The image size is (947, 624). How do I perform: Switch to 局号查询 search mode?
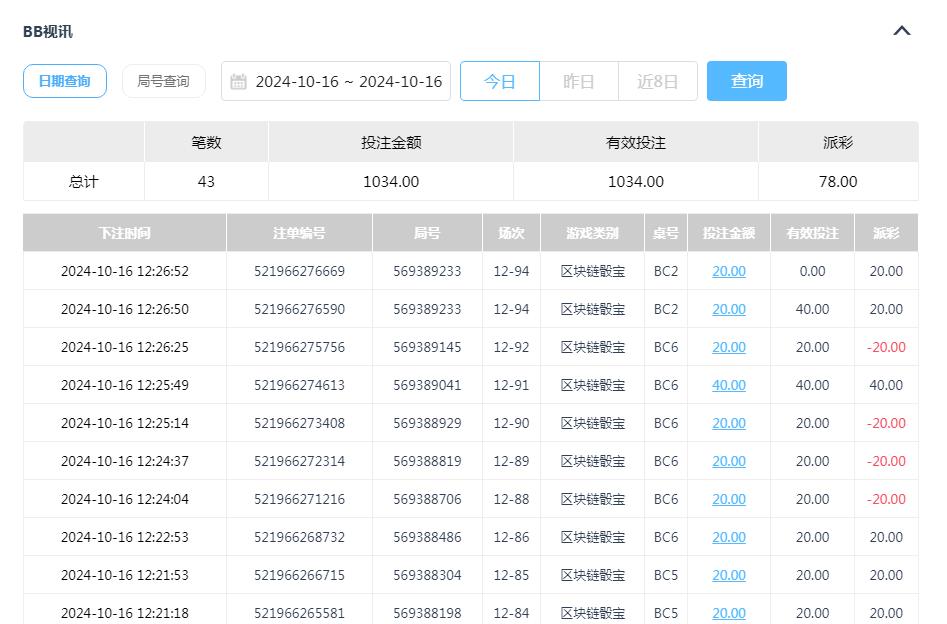tap(163, 81)
